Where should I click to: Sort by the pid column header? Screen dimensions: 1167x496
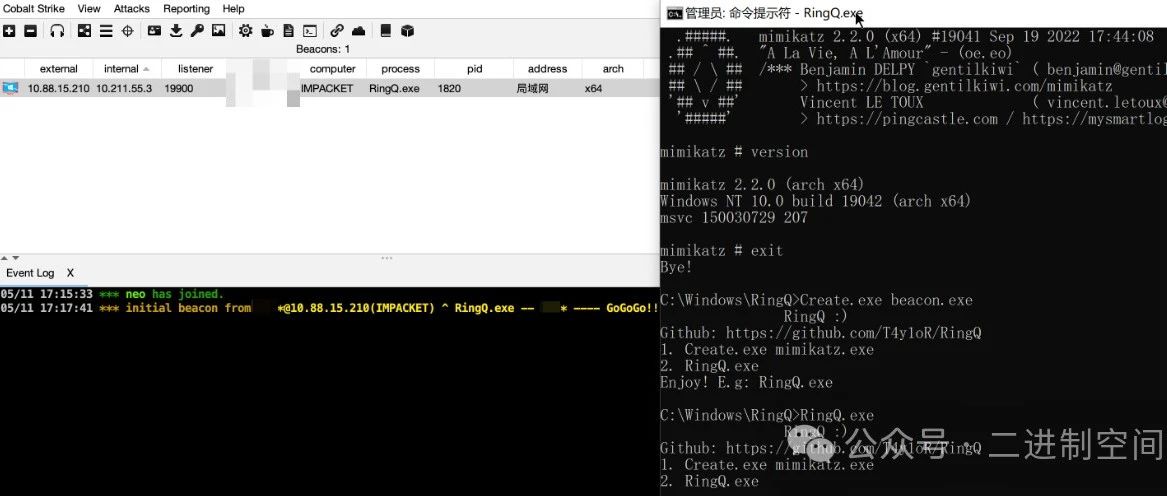(475, 69)
